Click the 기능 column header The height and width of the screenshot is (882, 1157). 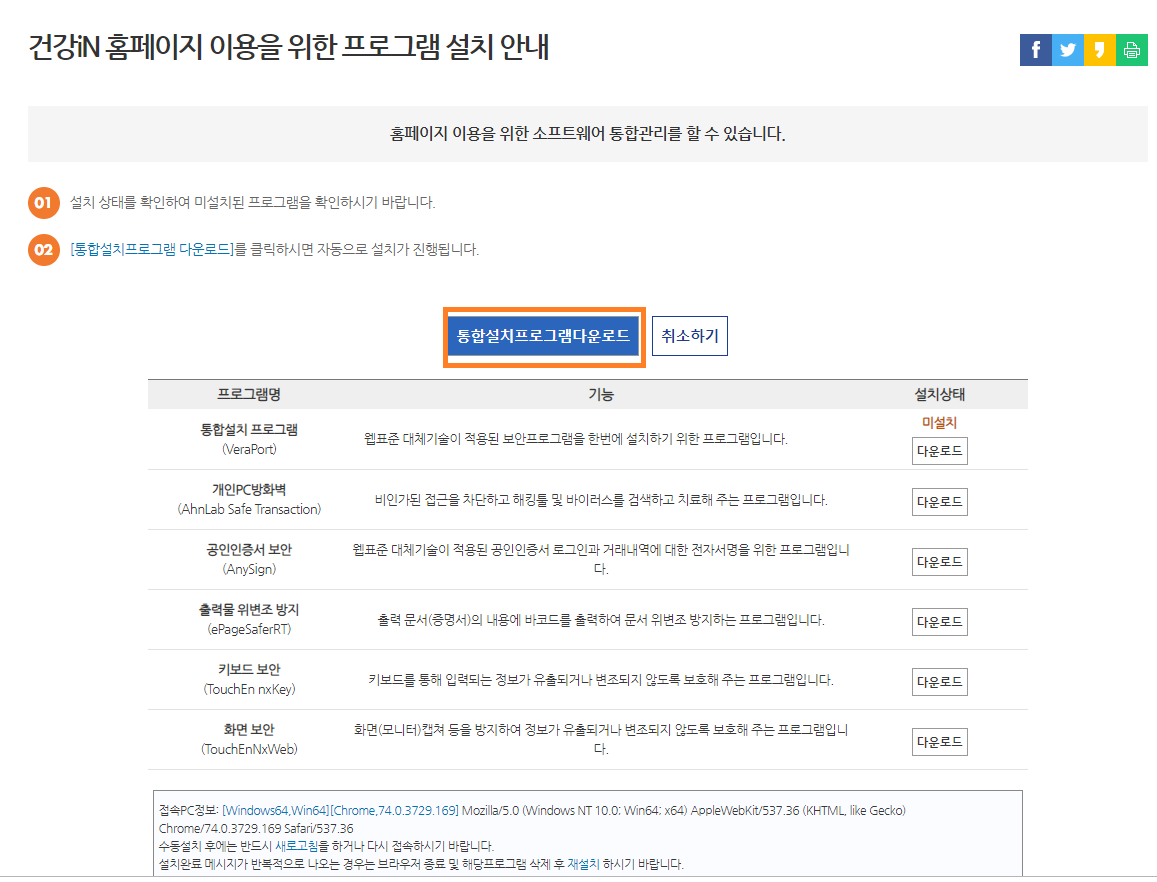coord(601,395)
